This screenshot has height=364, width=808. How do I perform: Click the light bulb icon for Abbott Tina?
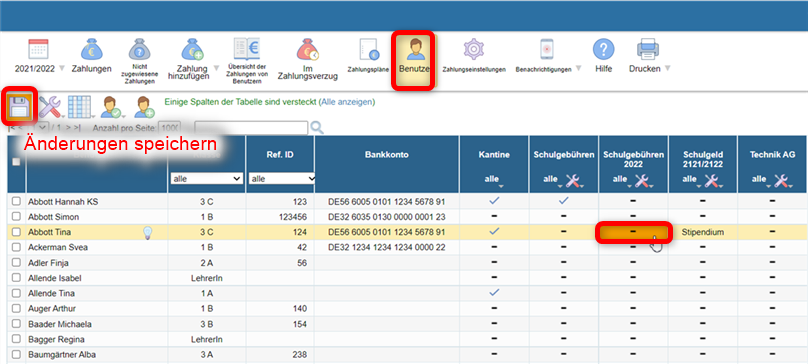[148, 233]
